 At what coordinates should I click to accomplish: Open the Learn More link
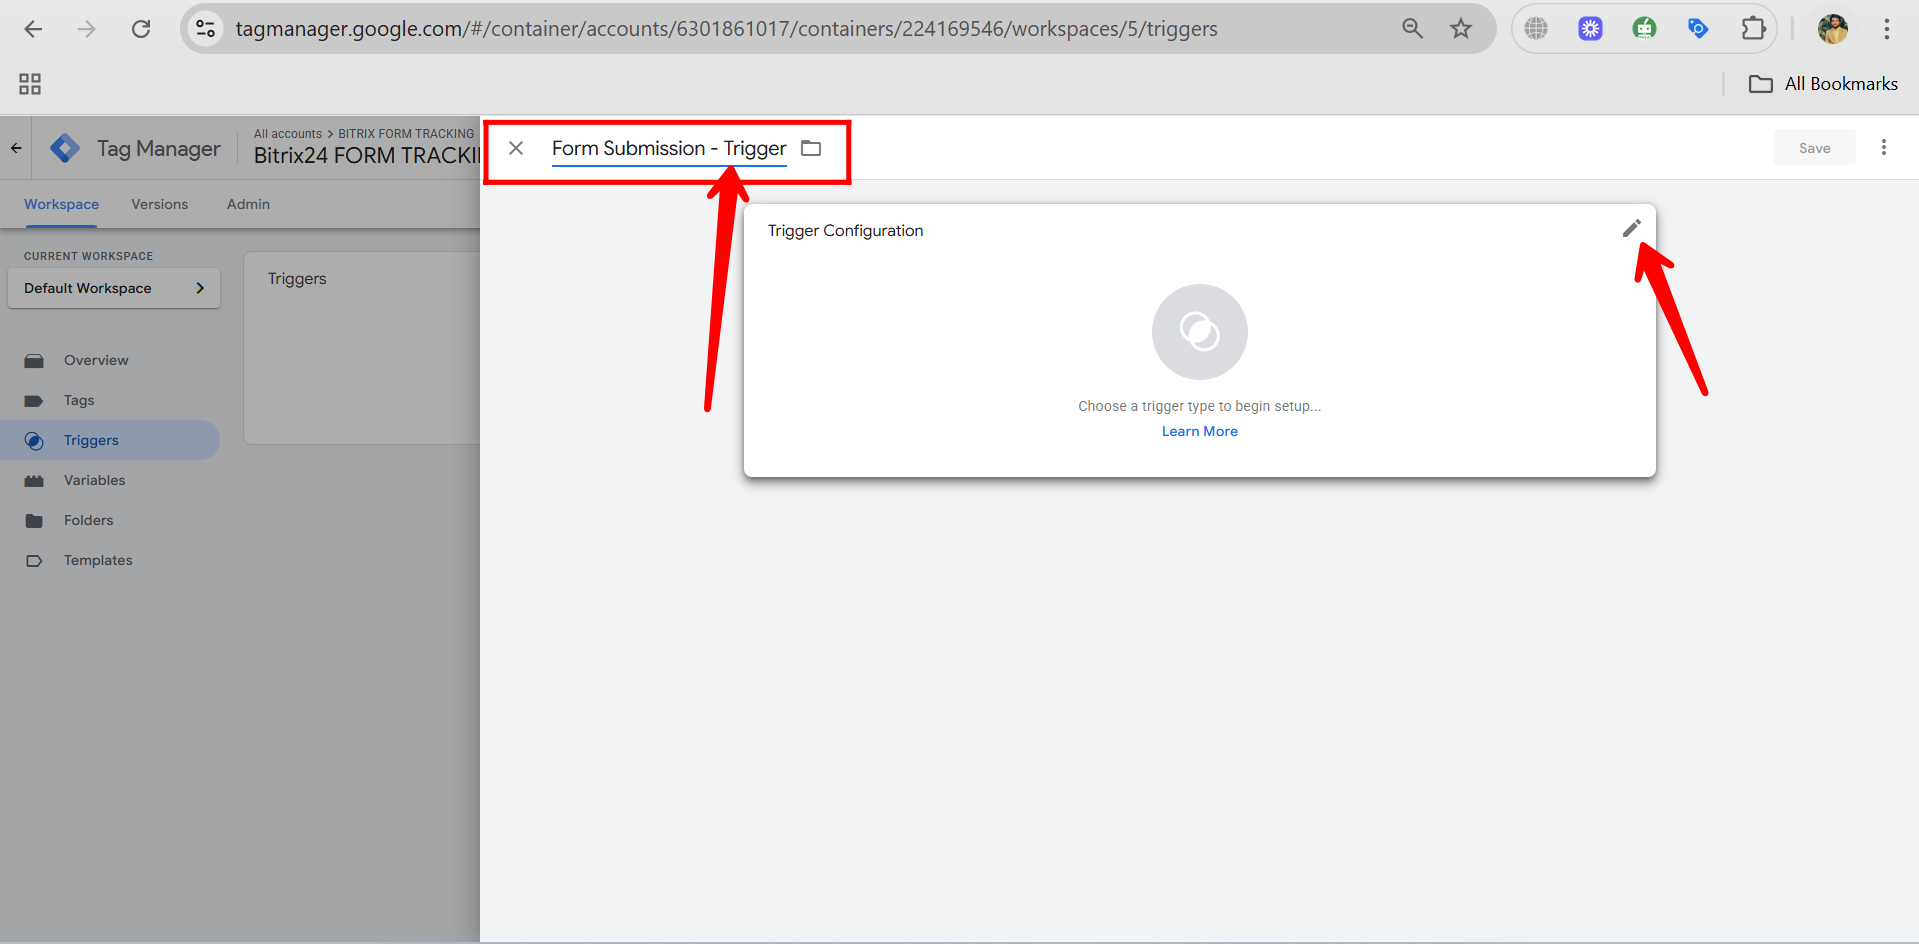click(x=1199, y=431)
